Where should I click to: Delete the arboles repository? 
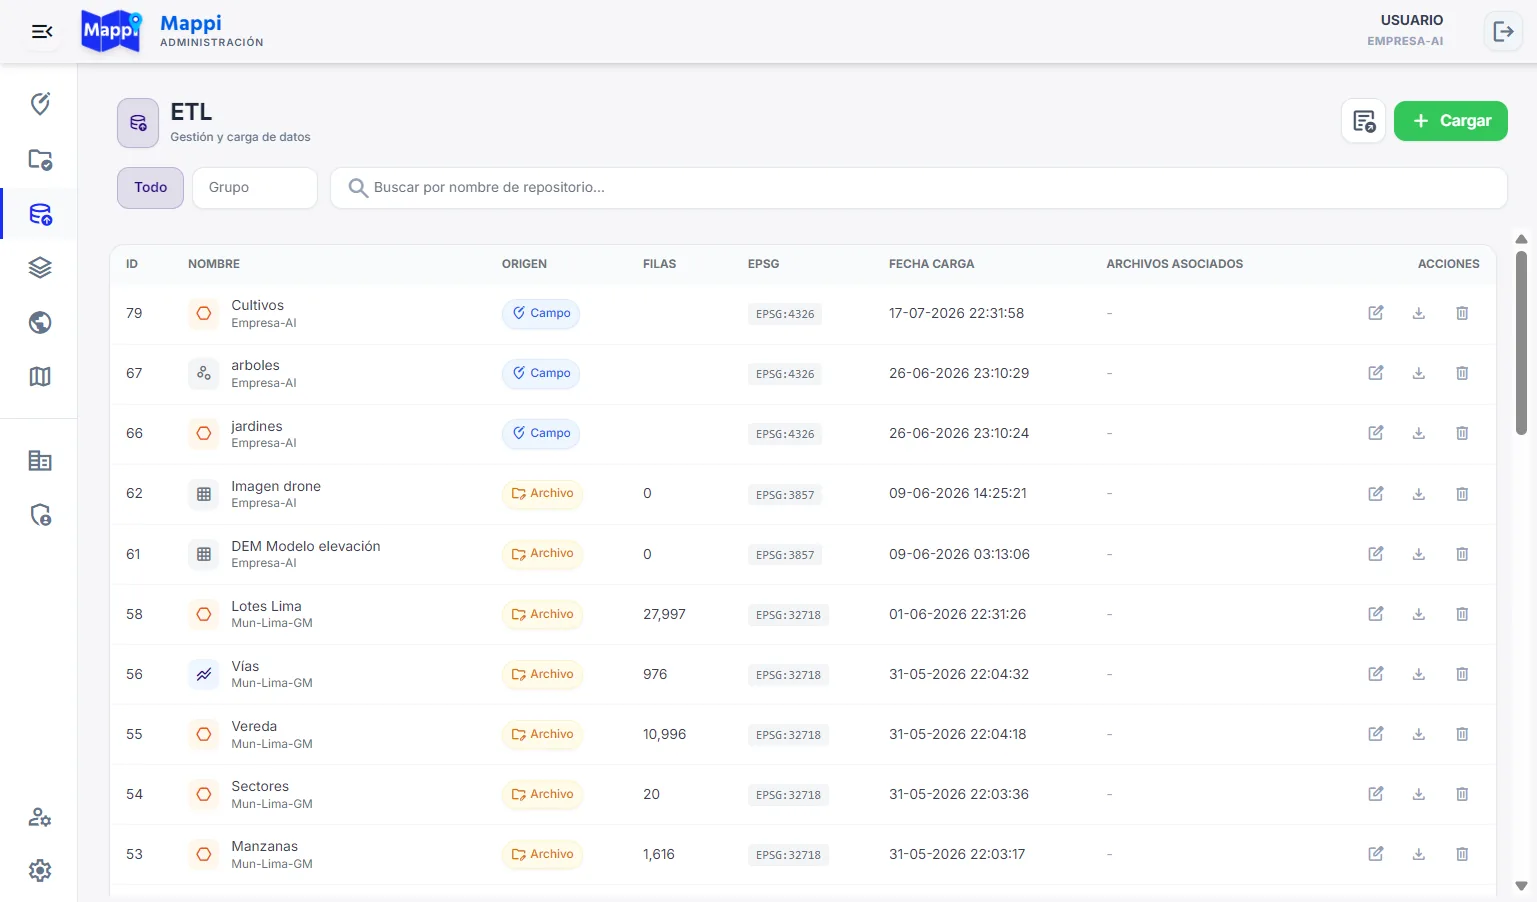(x=1462, y=373)
